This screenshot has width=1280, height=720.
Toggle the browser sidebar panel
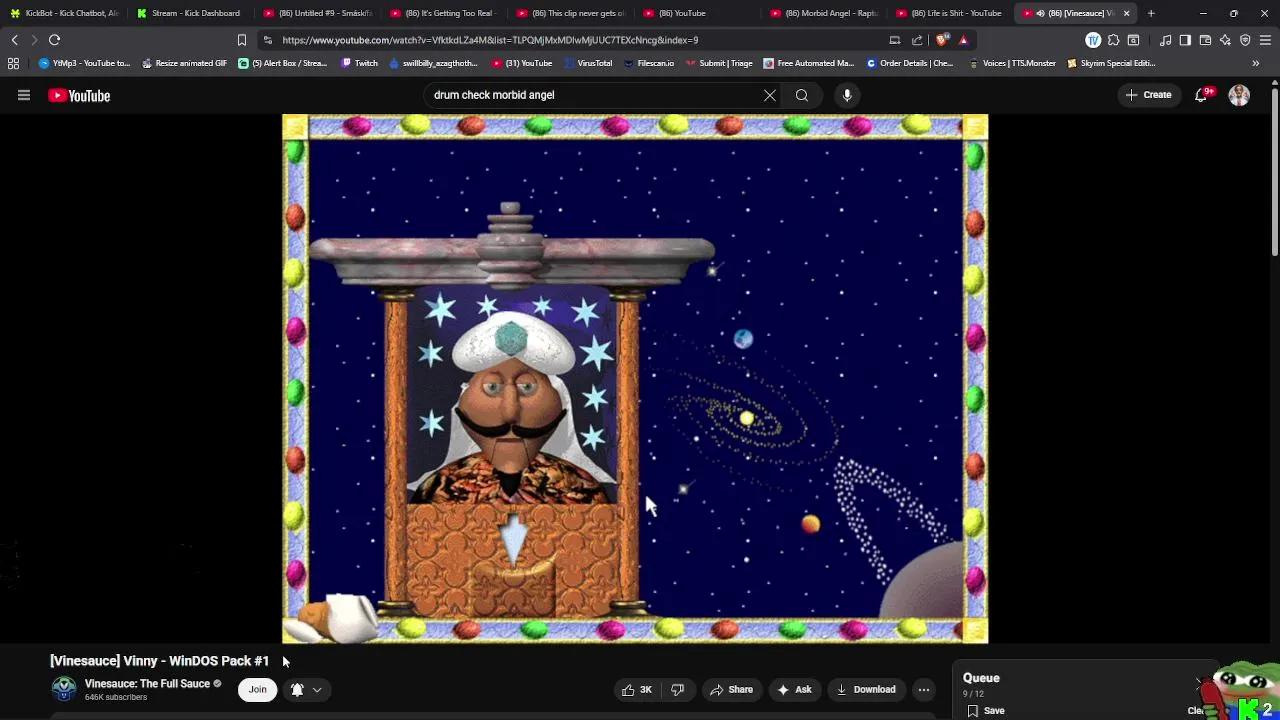point(1185,40)
